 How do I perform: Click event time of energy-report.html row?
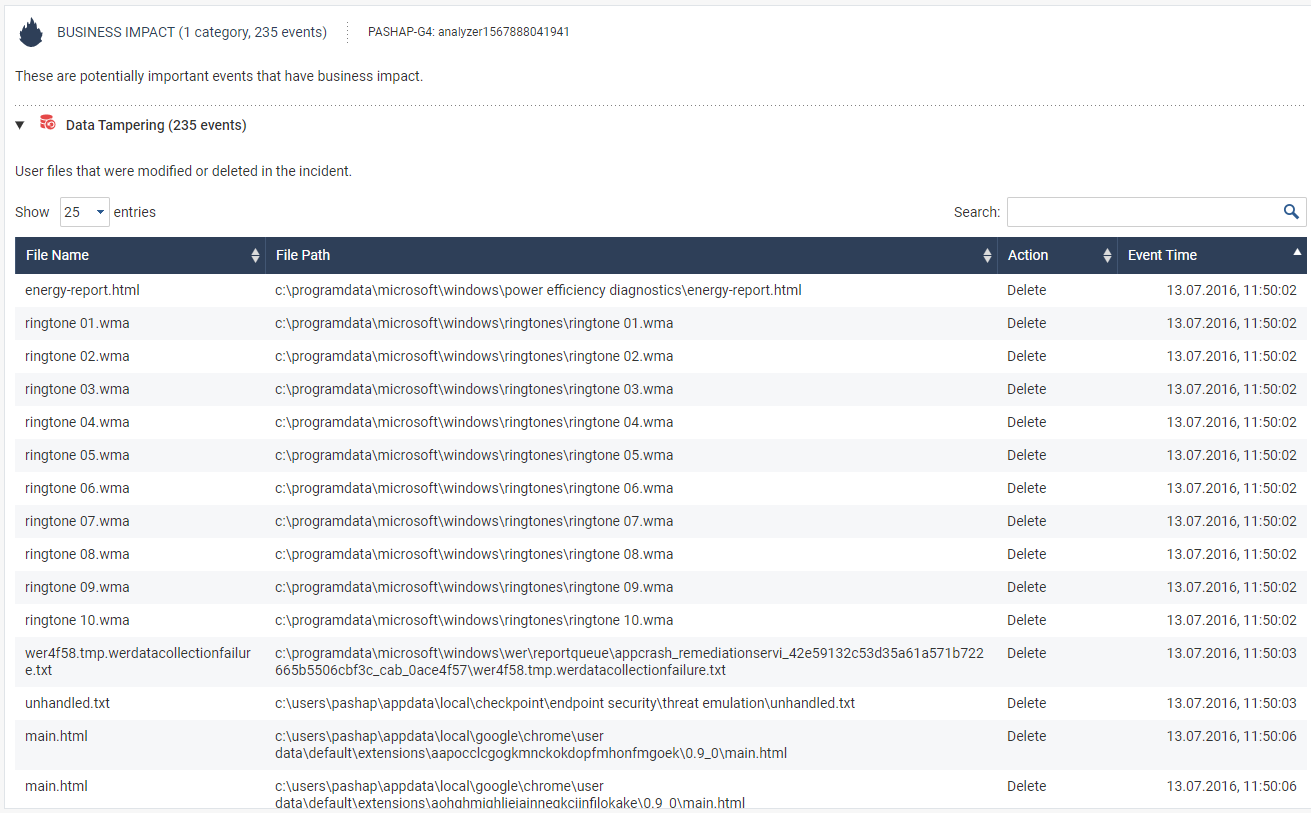pos(1231,290)
